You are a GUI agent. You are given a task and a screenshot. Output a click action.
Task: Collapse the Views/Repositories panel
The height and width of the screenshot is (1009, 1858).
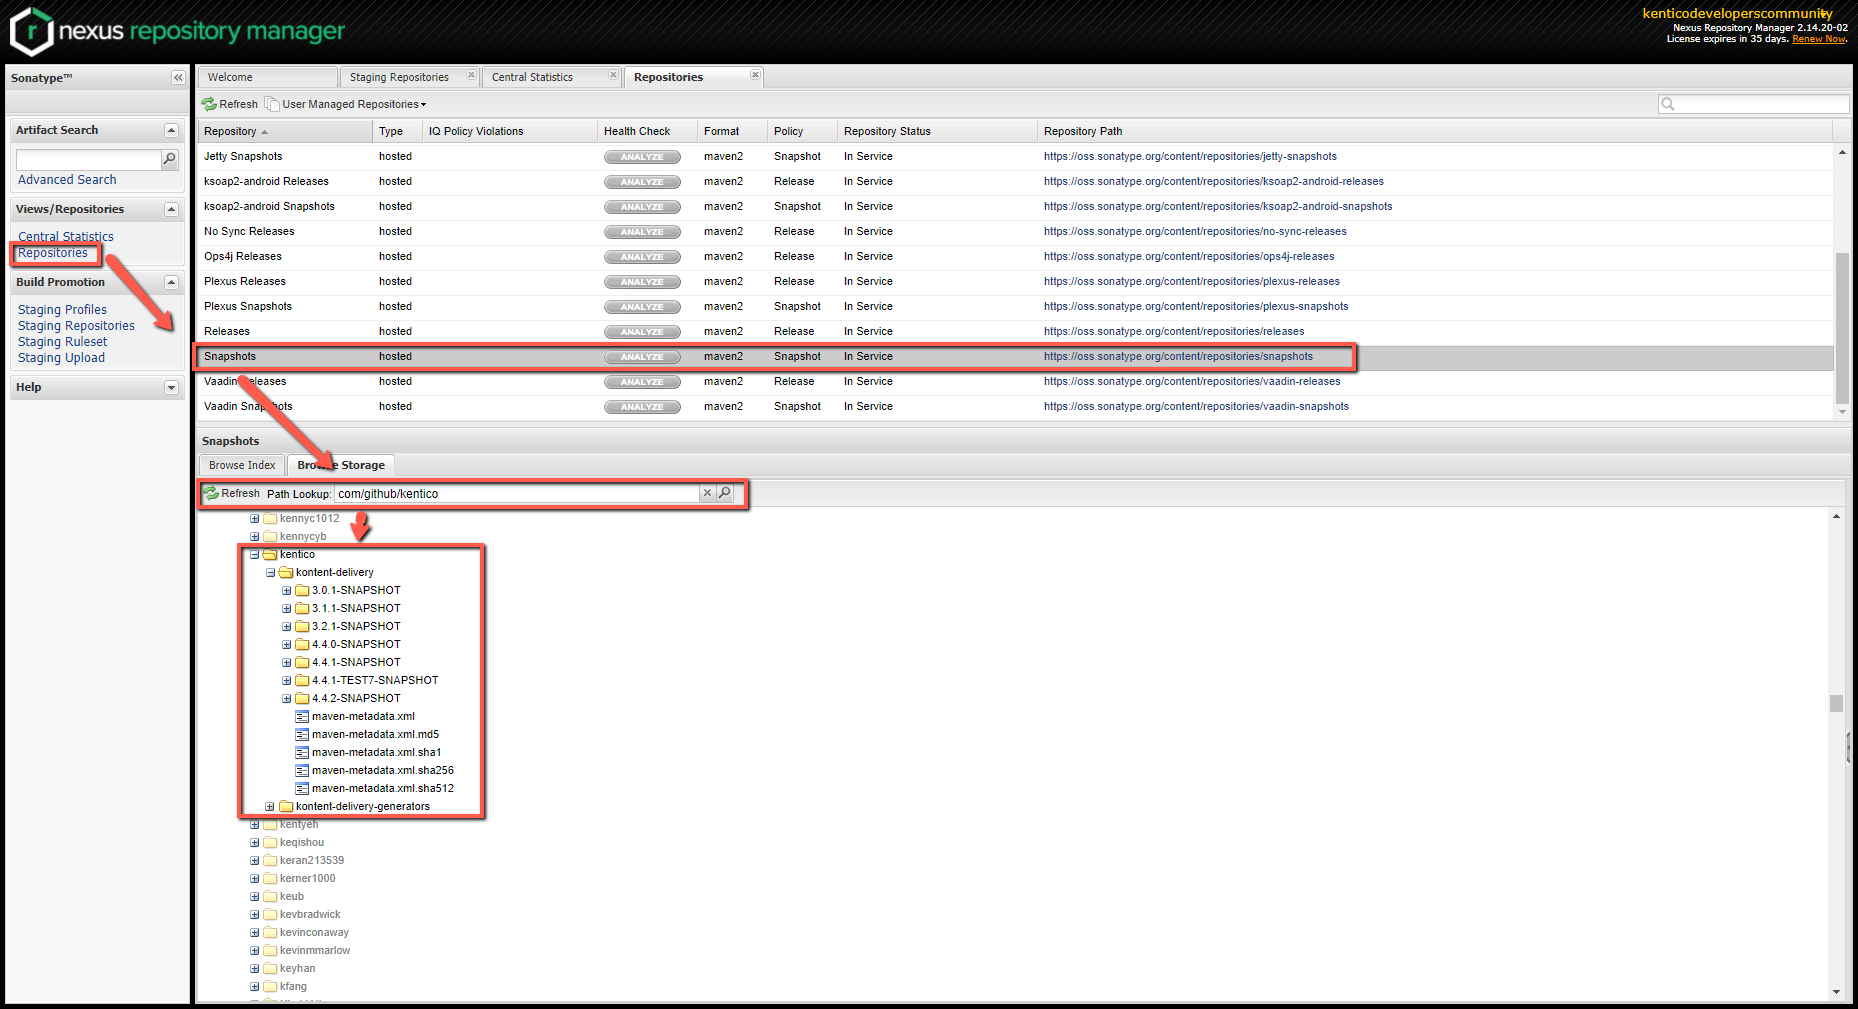click(171, 209)
